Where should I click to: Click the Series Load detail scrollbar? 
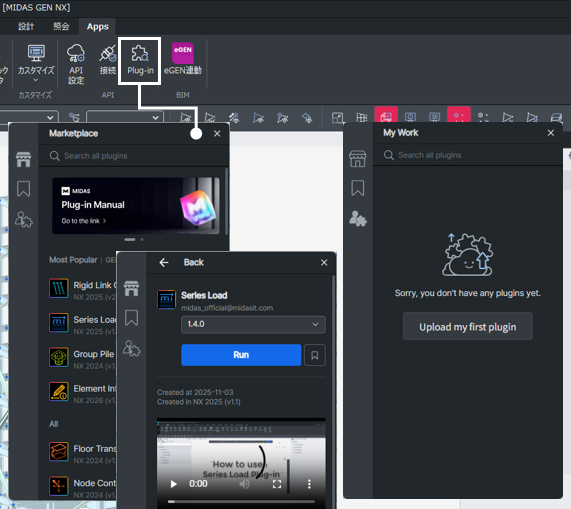pyautogui.click(x=334, y=391)
